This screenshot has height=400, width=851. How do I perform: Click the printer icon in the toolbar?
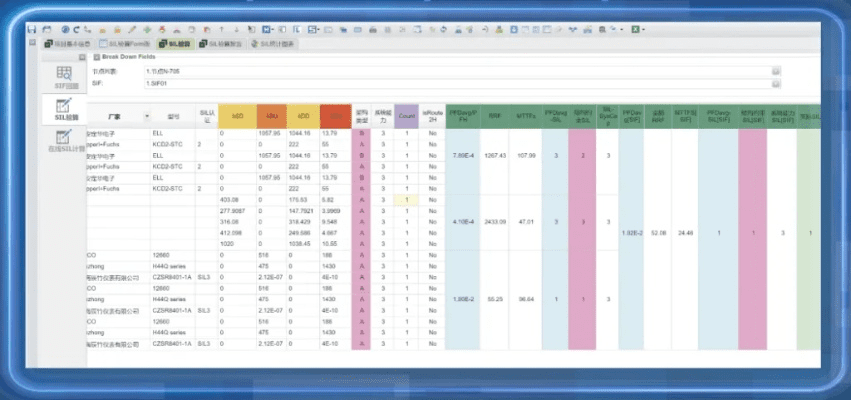tap(373, 31)
